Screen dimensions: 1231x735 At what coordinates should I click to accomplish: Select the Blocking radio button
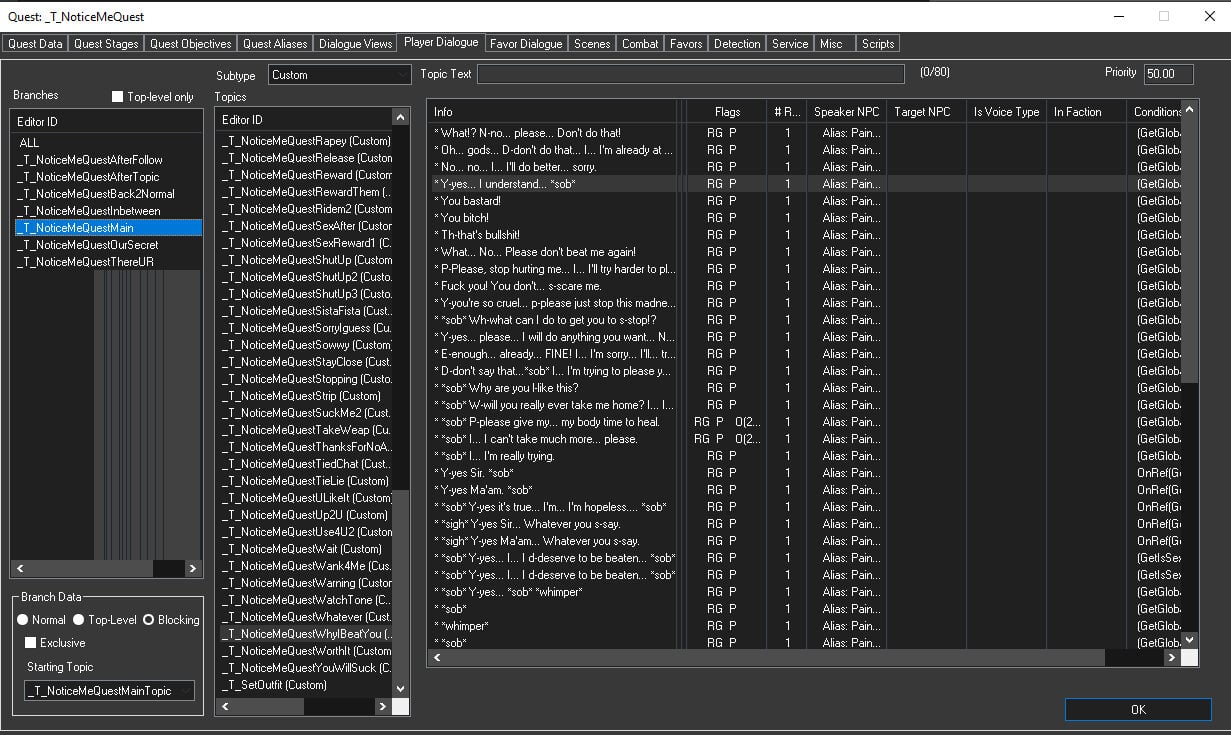(x=148, y=620)
